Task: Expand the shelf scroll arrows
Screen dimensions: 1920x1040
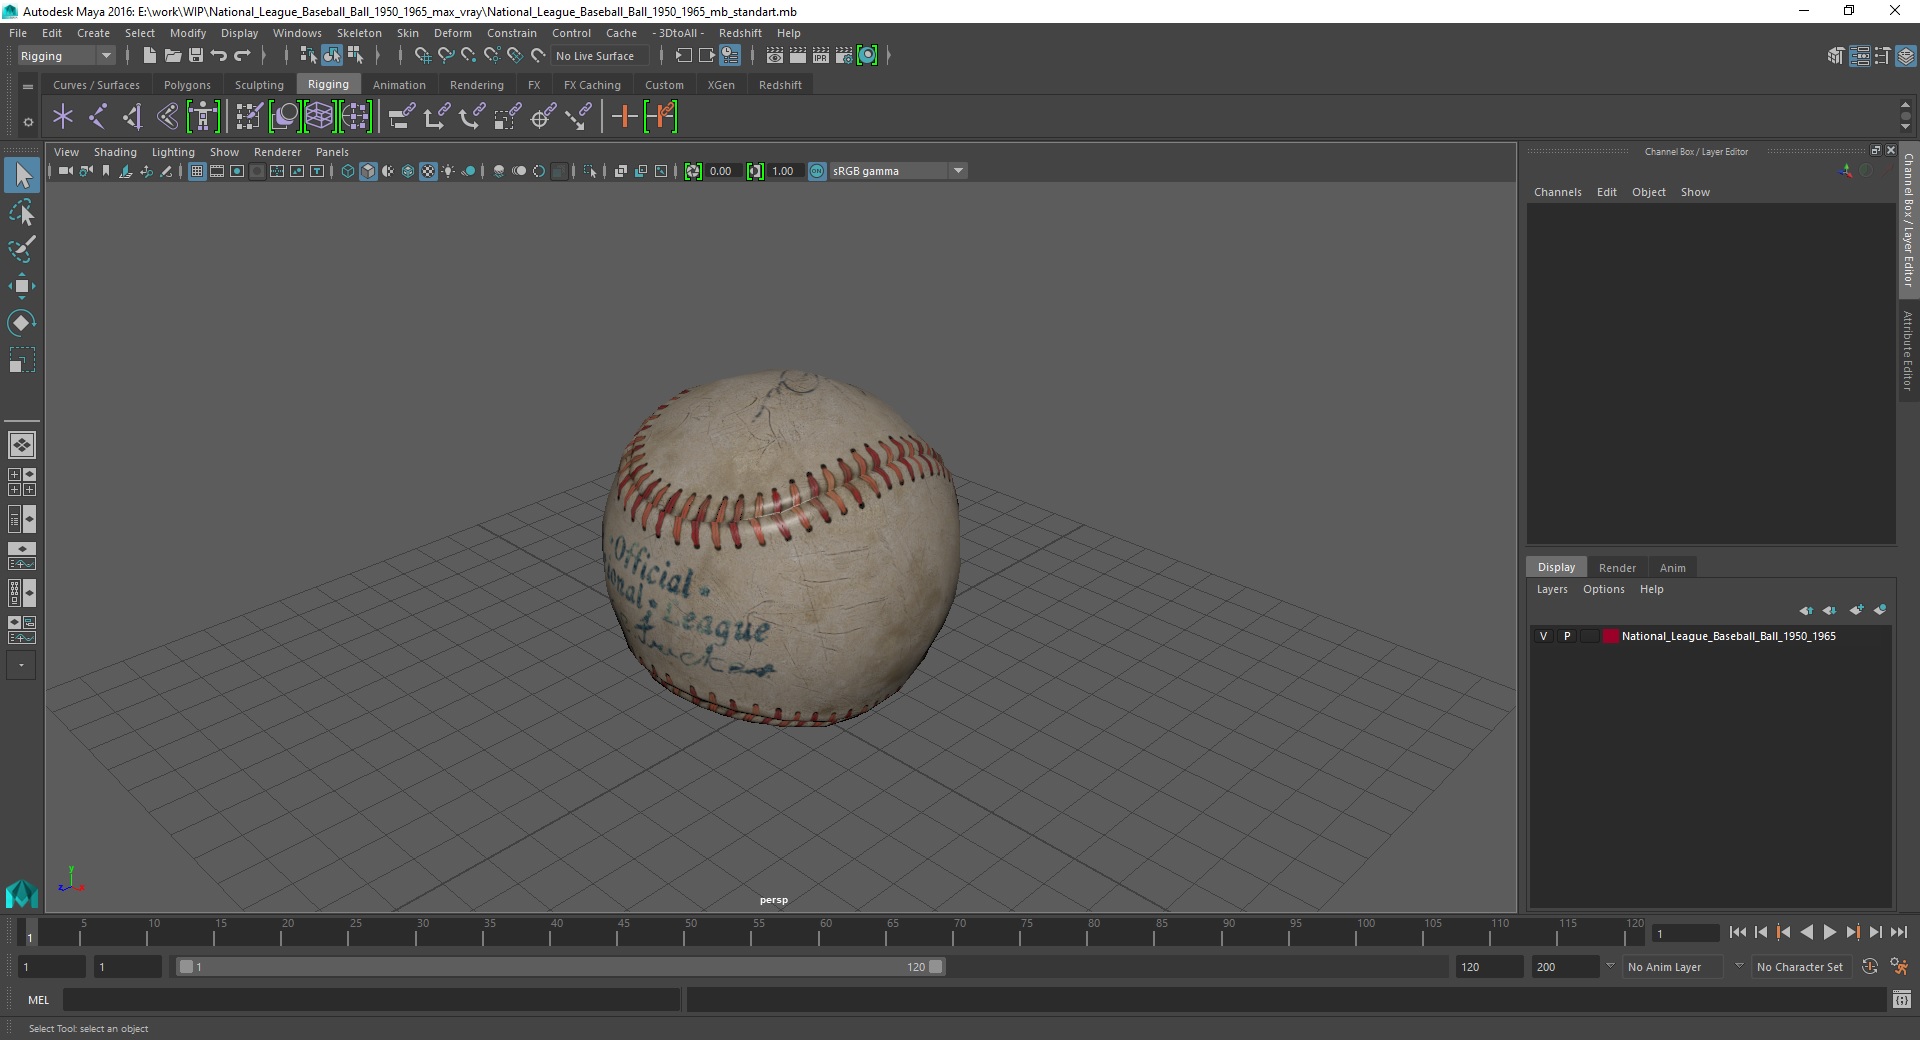Action: (1905, 116)
